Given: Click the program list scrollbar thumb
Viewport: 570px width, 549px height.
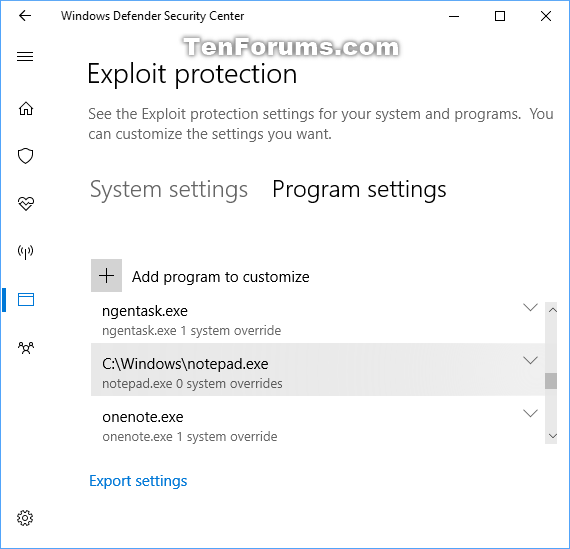Looking at the screenshot, I should (x=551, y=381).
